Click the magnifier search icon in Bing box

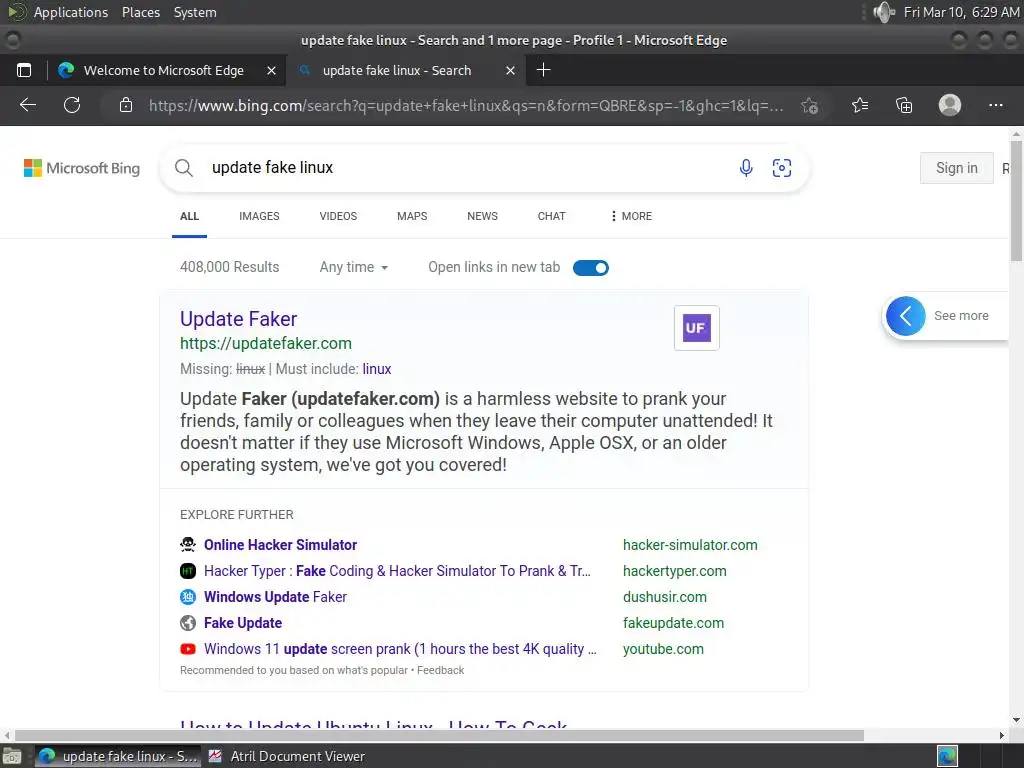click(184, 168)
